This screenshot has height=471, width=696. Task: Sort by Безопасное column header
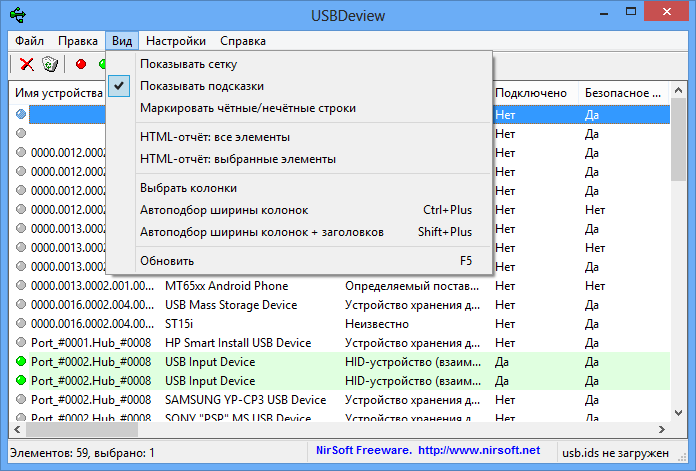[x=624, y=93]
